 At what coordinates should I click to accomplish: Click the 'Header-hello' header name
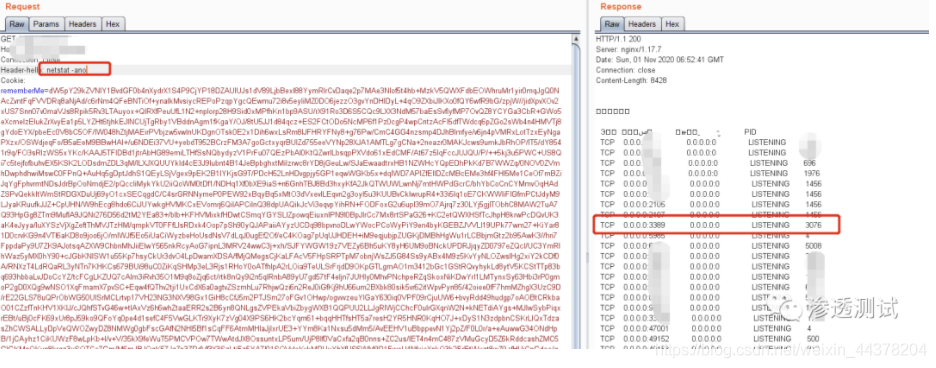[x=20, y=70]
